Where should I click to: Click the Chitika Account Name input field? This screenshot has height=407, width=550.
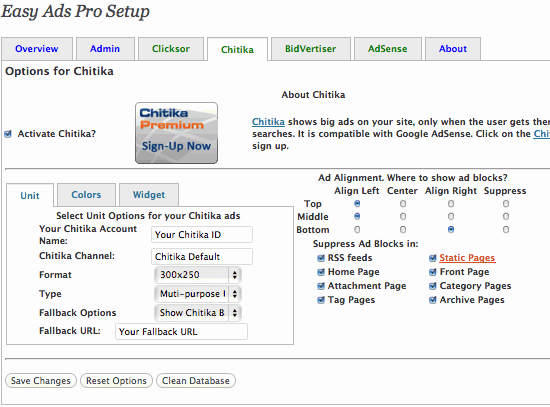coord(202,235)
